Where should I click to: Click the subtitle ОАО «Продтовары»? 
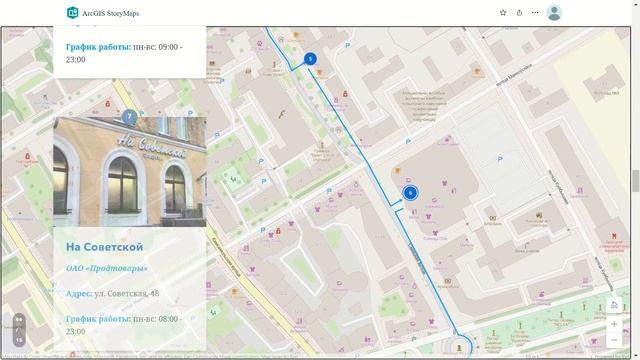[107, 268]
